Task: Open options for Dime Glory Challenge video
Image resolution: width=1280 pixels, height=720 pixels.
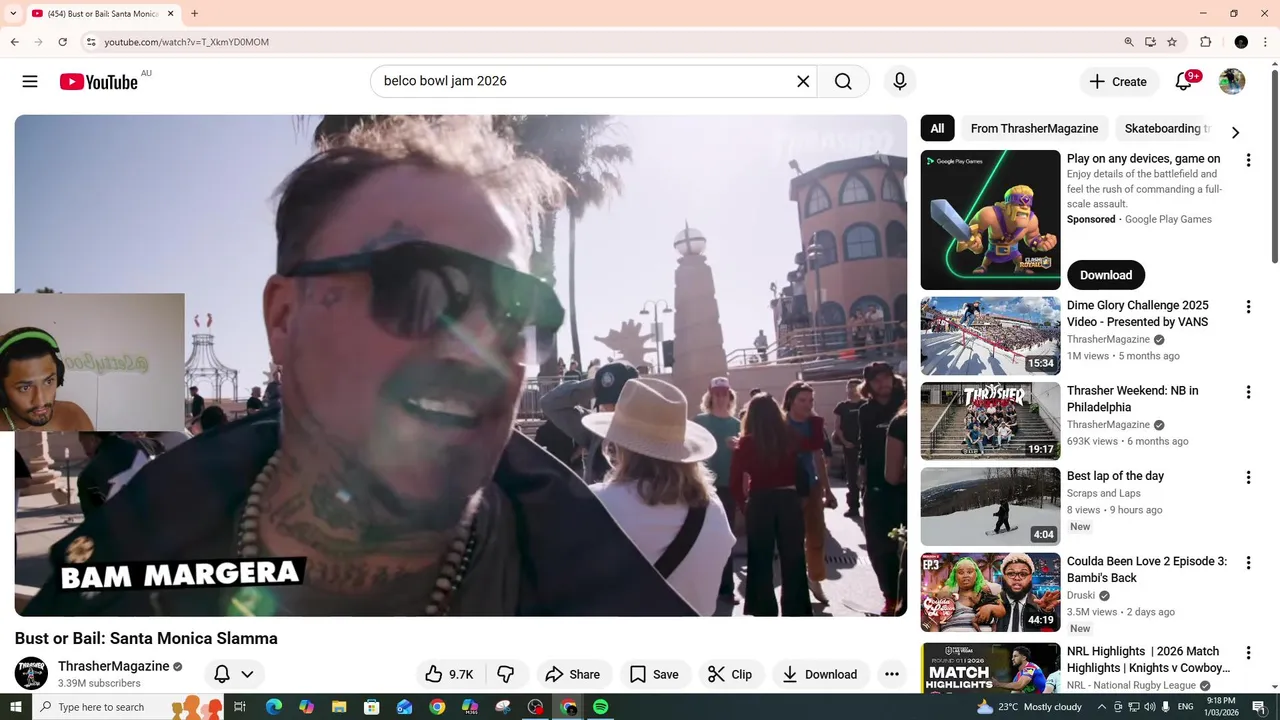Action: coord(1248,307)
